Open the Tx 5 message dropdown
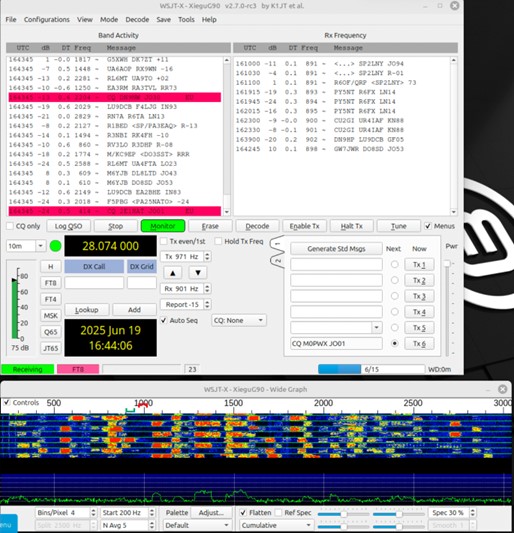Screen dimensions: 514x533 [x=377, y=328]
